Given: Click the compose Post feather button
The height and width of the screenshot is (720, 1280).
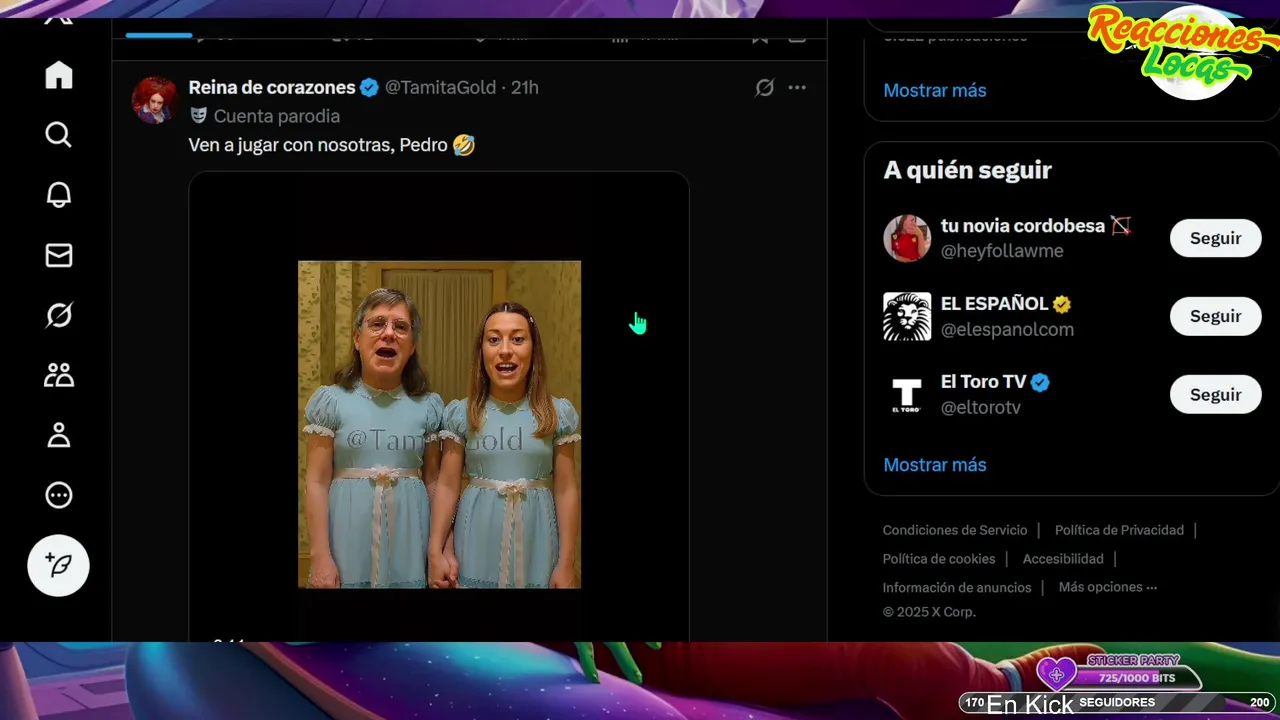Looking at the screenshot, I should [x=58, y=566].
